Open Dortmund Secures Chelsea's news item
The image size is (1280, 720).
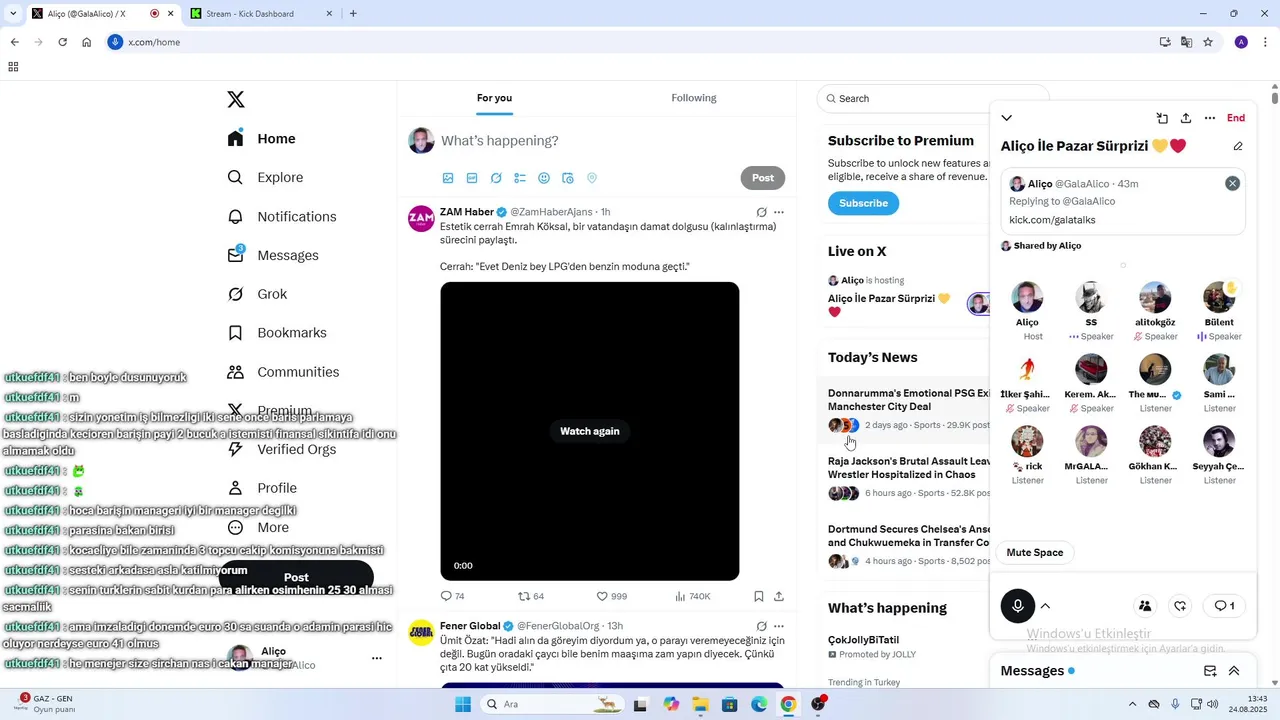coord(908,545)
